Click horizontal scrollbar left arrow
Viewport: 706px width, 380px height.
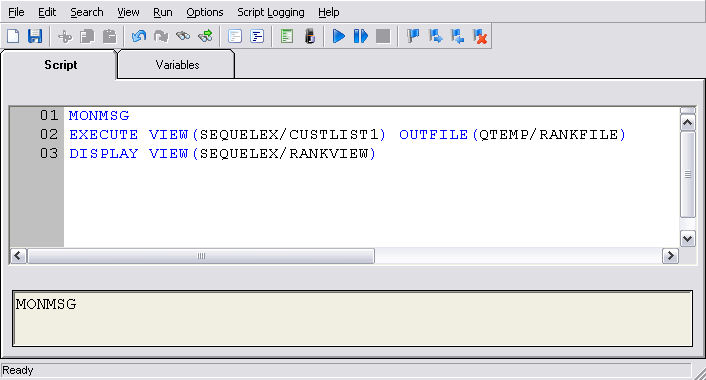click(x=18, y=256)
